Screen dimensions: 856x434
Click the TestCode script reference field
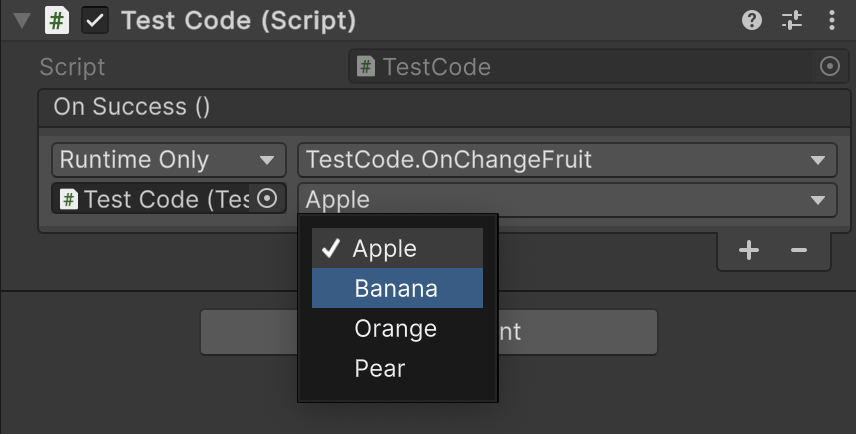pyautogui.click(x=580, y=67)
